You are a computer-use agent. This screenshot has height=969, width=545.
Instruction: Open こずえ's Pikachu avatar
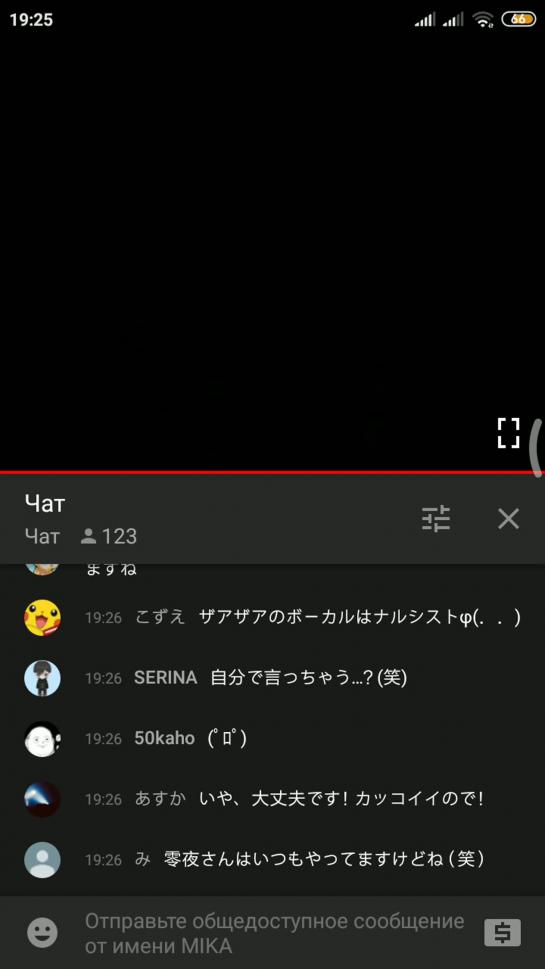click(x=42, y=617)
